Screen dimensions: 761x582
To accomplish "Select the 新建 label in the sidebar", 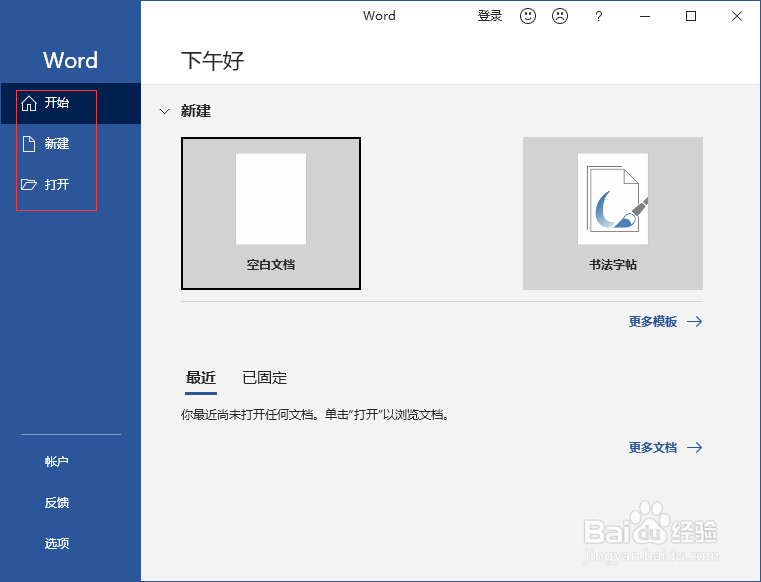I will click(x=57, y=144).
